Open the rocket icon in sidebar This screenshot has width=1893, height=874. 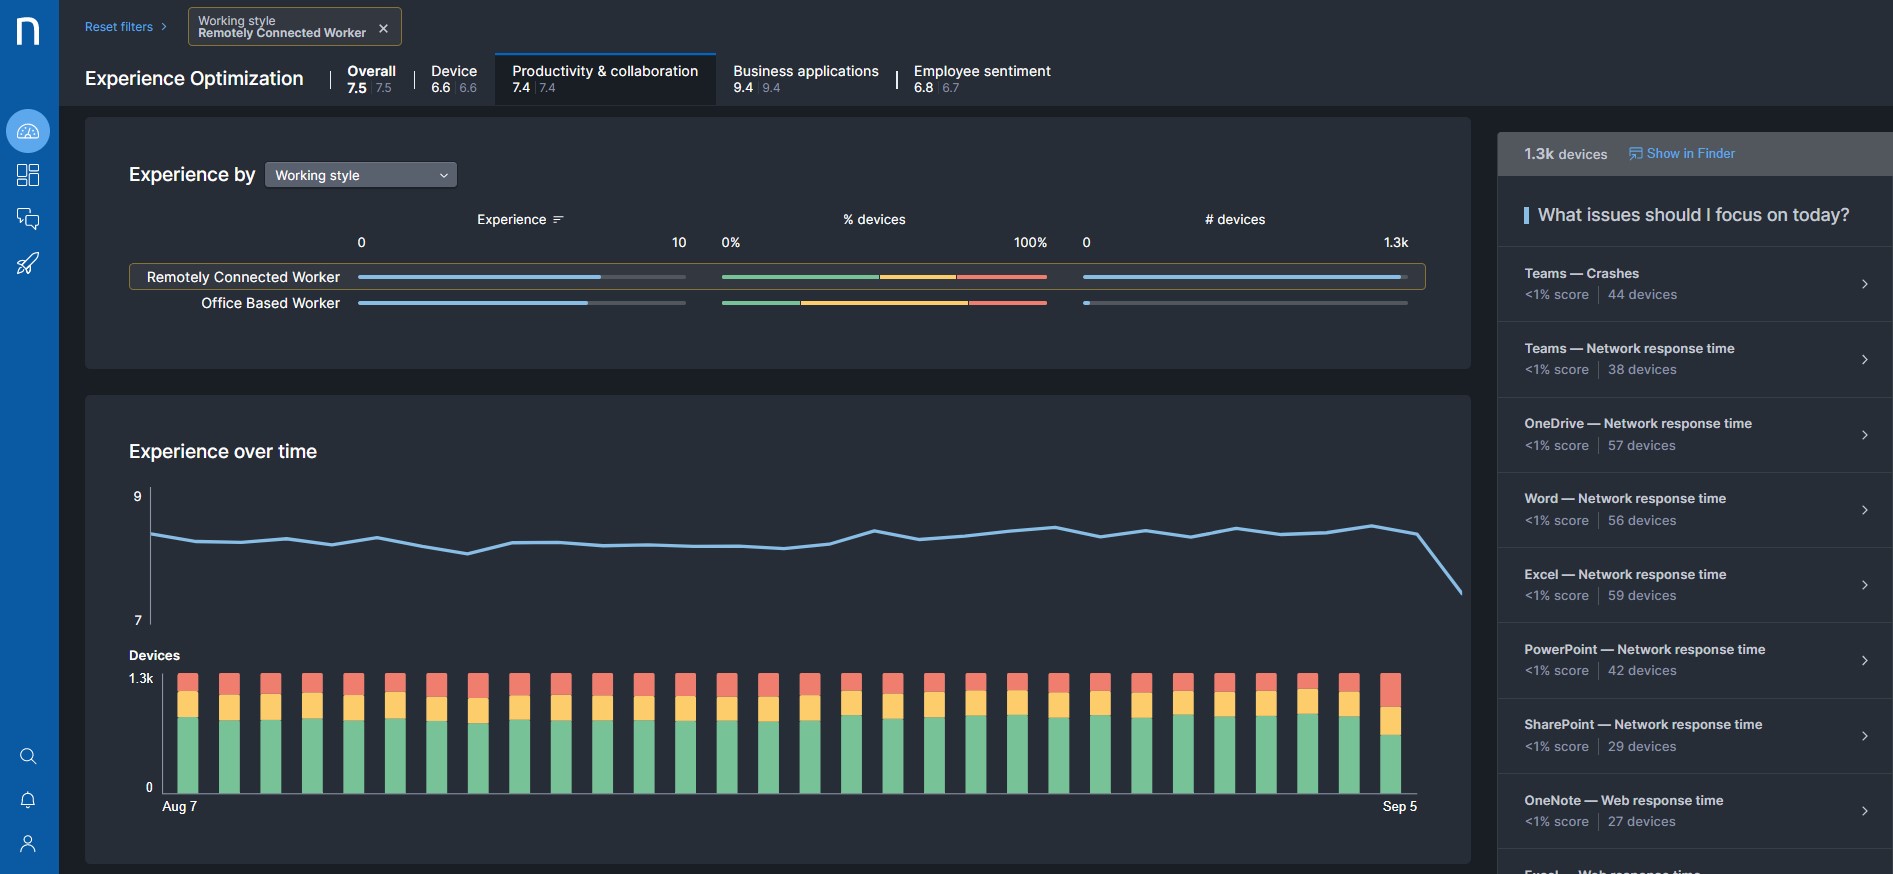point(28,264)
